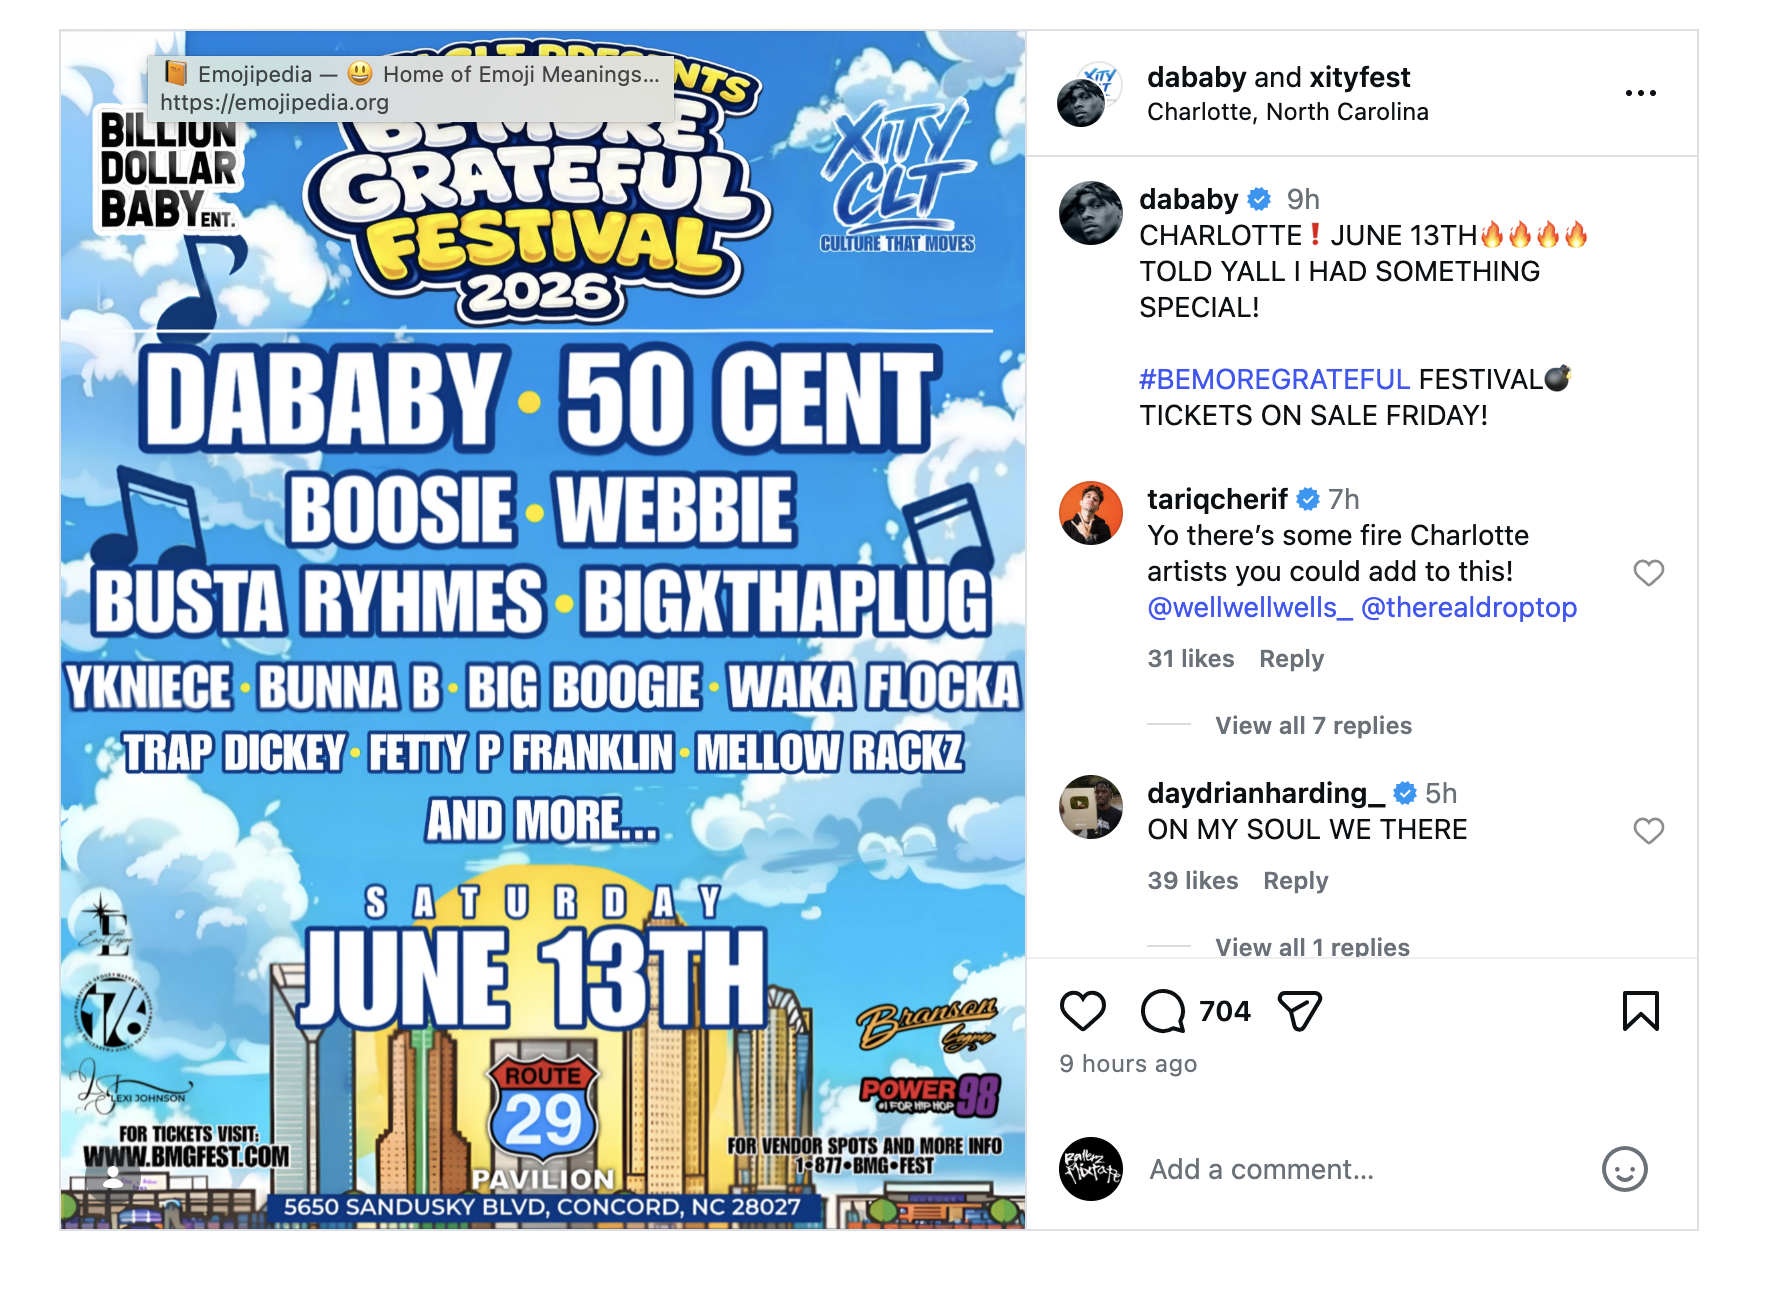Image resolution: width=1790 pixels, height=1310 pixels.
Task: Open the Charlotte, North Carolina location
Action: coord(1287,112)
